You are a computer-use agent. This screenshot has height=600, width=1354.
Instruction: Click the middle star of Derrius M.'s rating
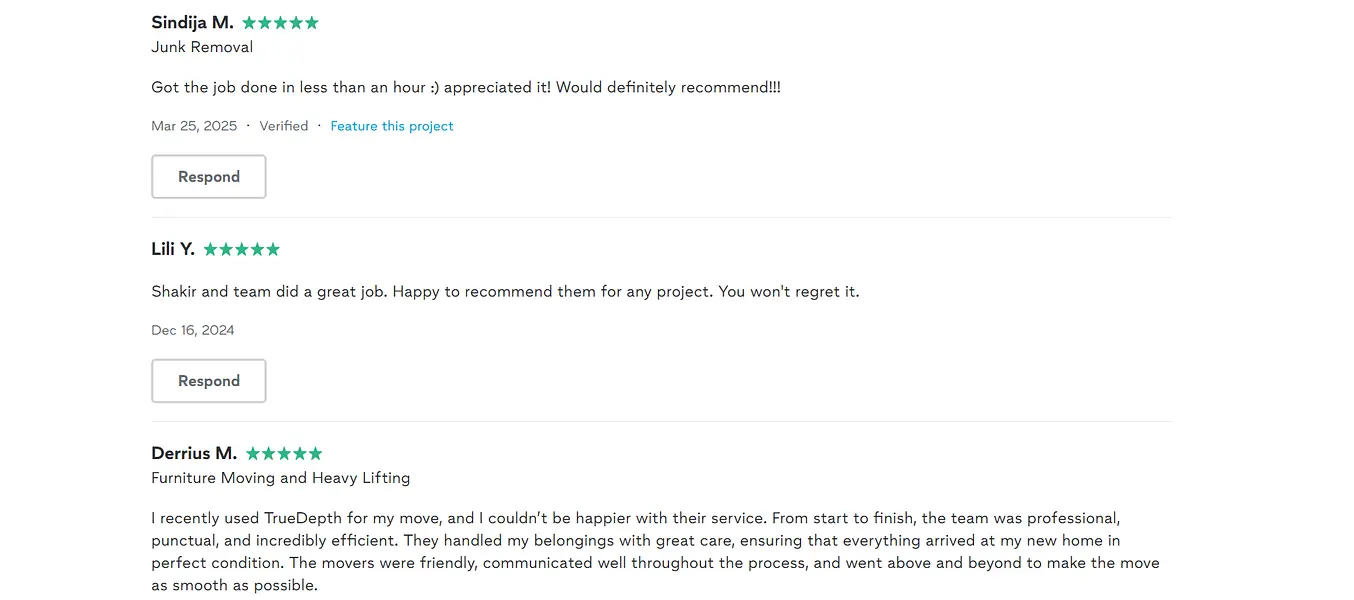284,453
